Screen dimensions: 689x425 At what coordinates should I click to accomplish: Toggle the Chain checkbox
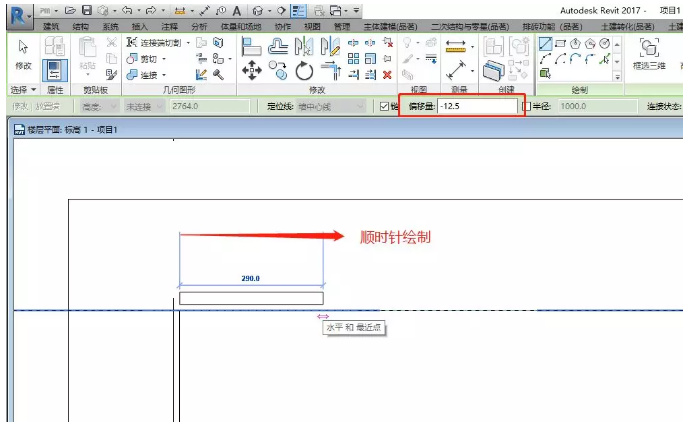point(385,106)
